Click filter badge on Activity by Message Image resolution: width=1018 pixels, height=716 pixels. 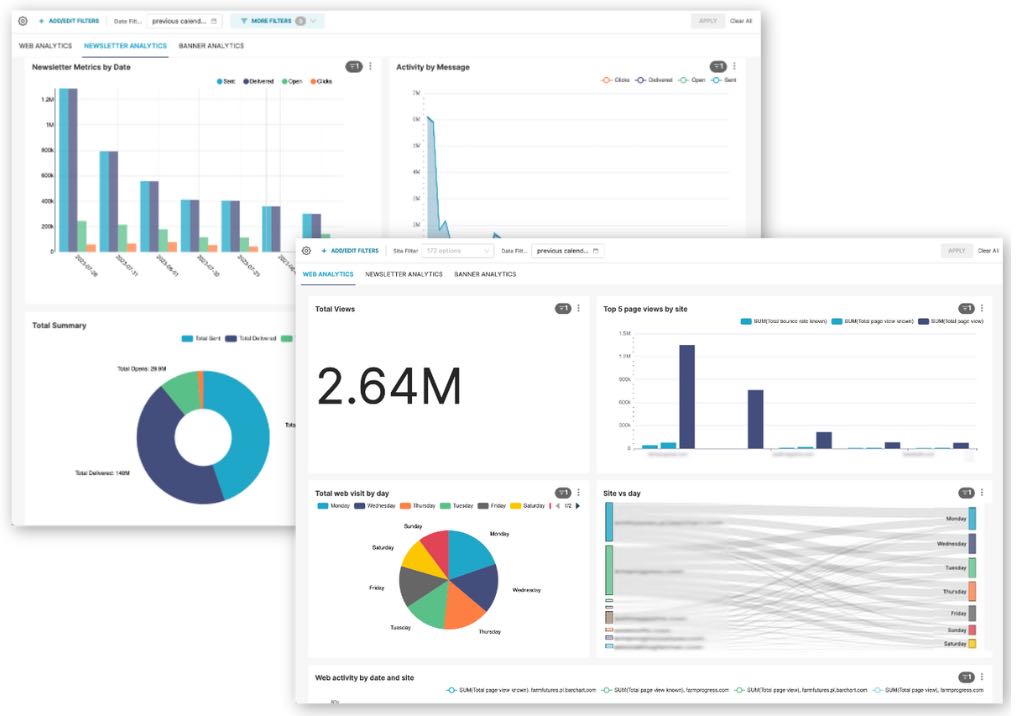tap(717, 67)
